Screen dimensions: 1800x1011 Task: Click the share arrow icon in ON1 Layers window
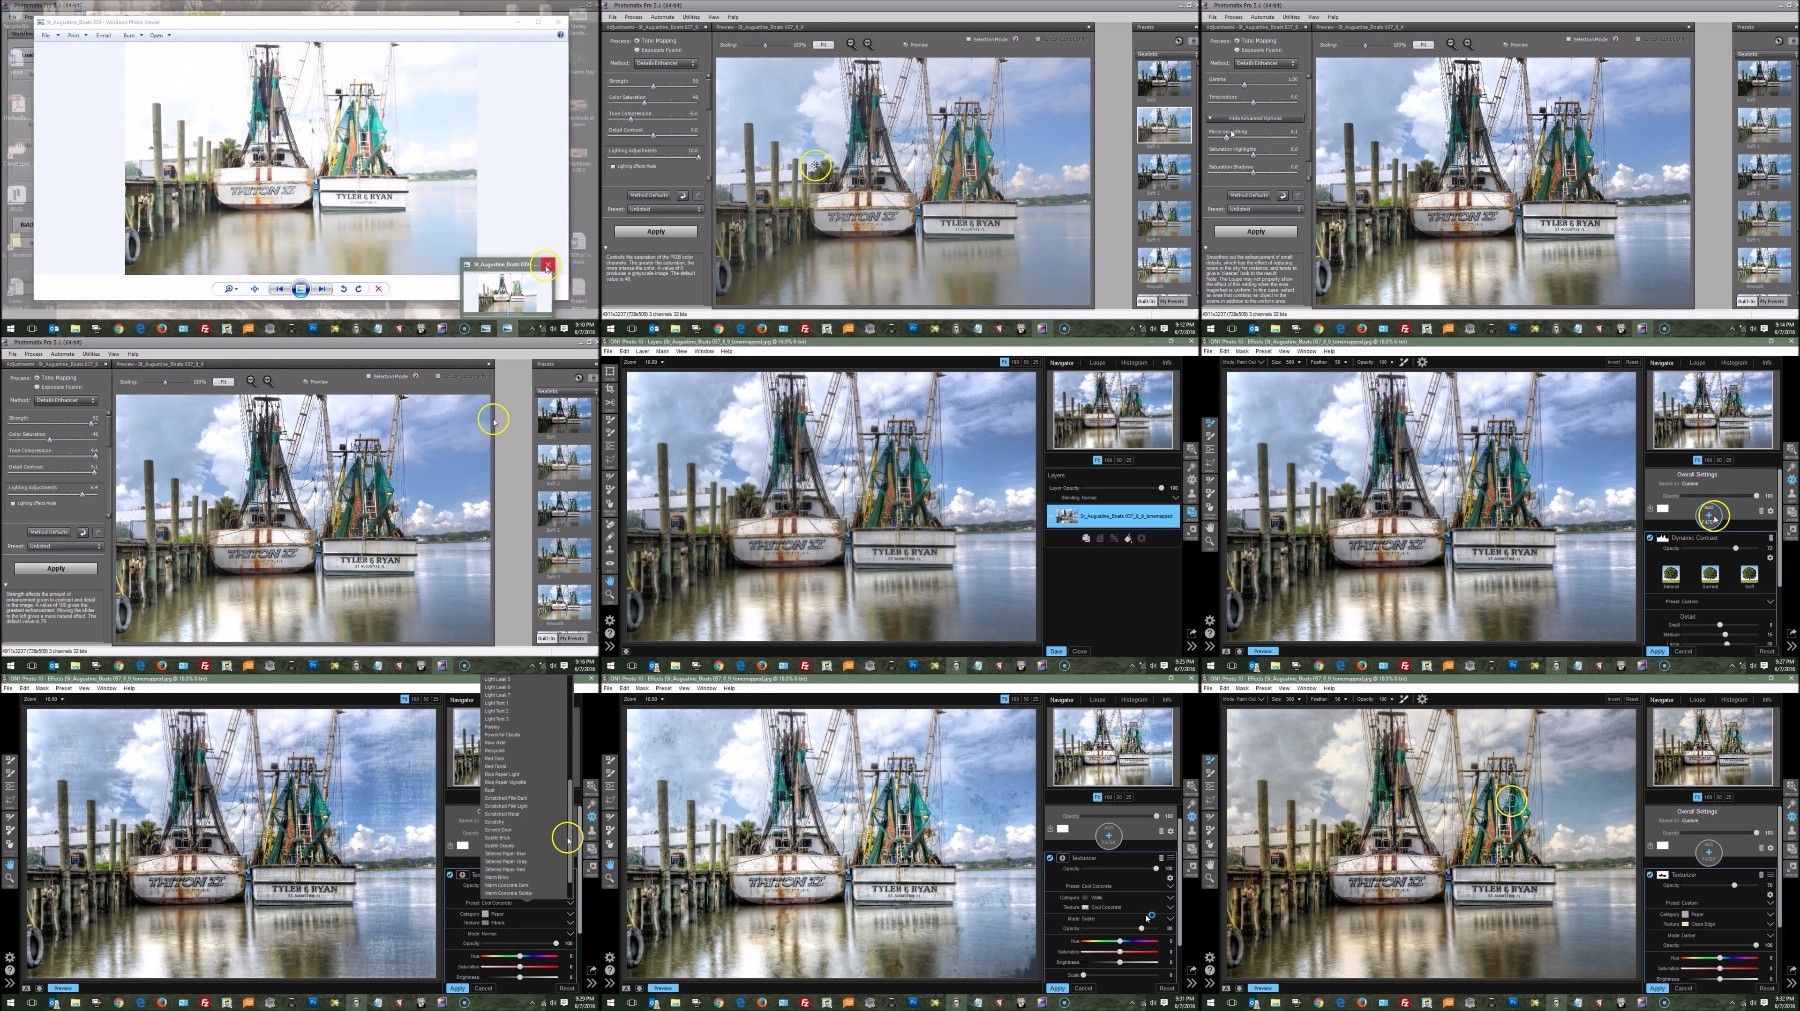pyautogui.click(x=1191, y=633)
